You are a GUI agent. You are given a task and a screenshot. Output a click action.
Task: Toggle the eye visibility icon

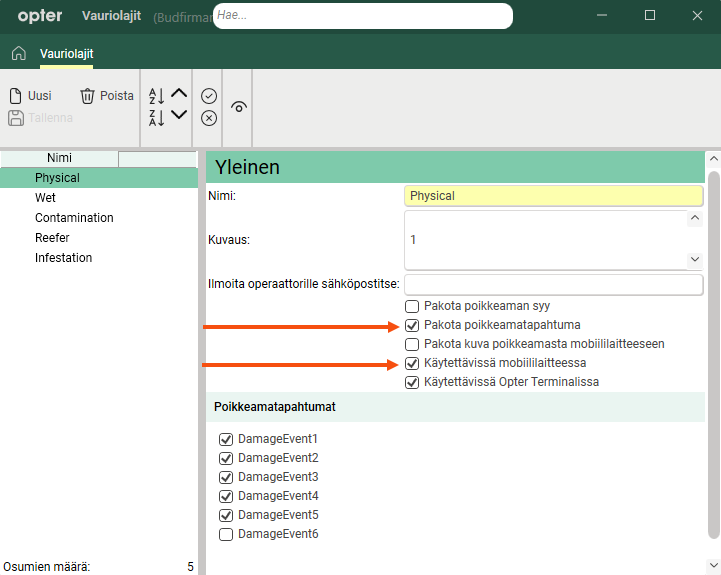click(x=239, y=107)
